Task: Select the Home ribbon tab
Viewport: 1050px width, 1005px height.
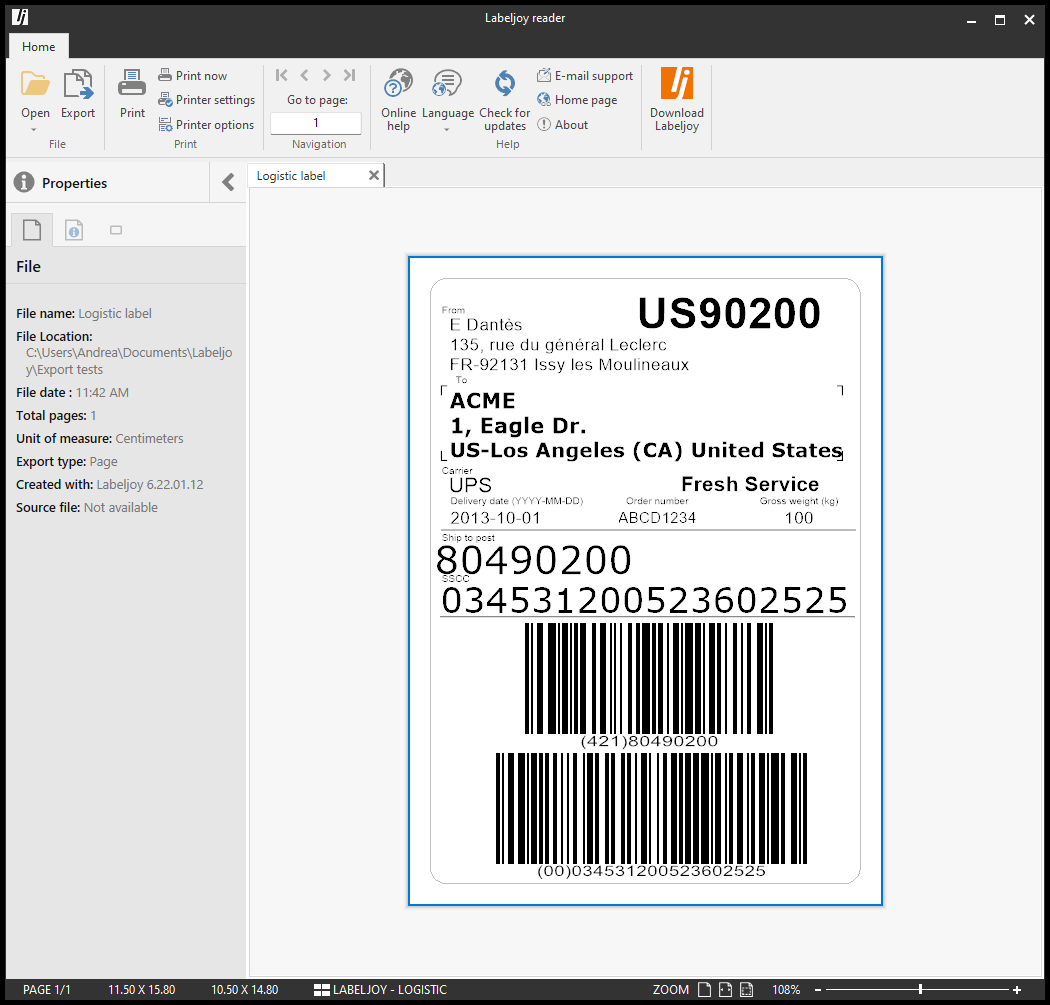Action: click(x=39, y=47)
